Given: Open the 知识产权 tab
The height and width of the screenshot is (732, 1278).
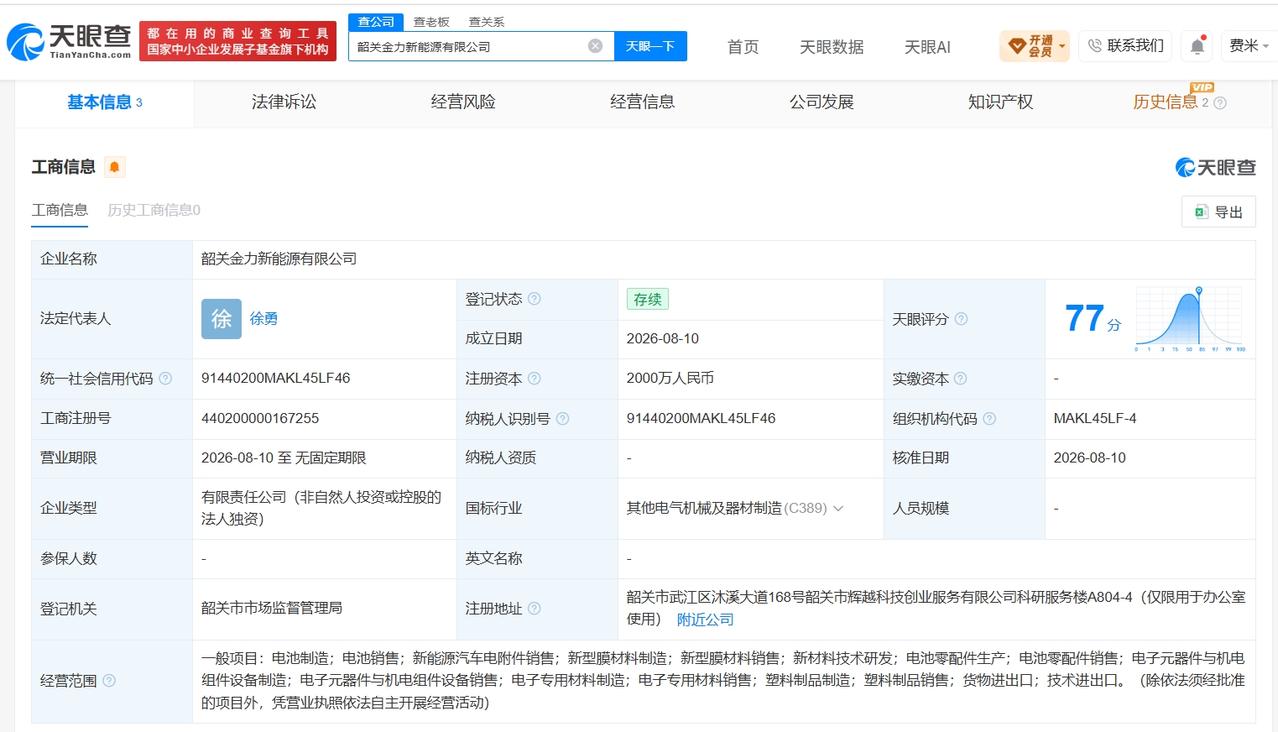Looking at the screenshot, I should click(1000, 102).
